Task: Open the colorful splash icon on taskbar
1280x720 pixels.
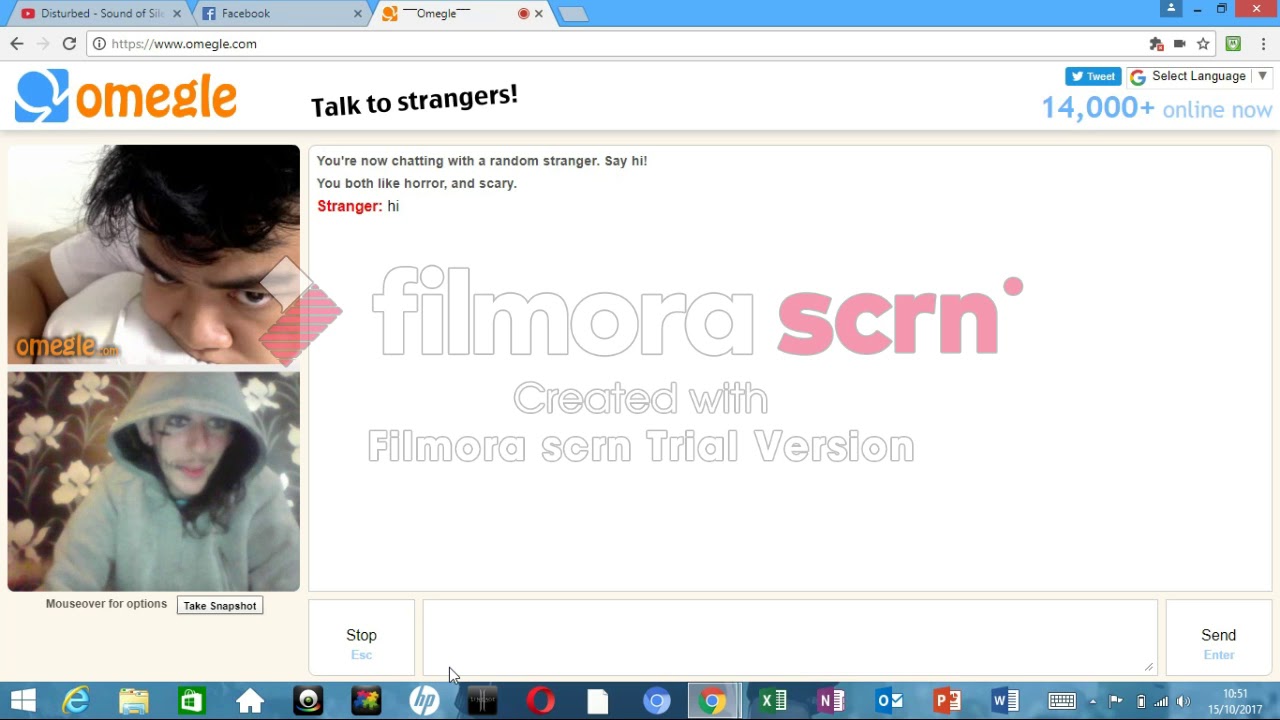Action: 366,701
